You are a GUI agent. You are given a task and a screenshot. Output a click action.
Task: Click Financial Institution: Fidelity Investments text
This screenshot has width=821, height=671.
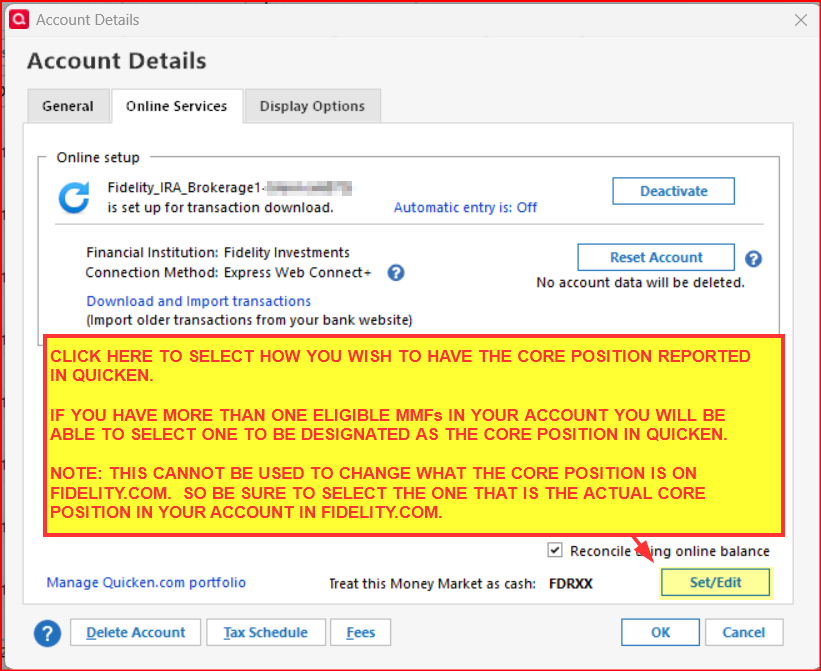coord(218,252)
